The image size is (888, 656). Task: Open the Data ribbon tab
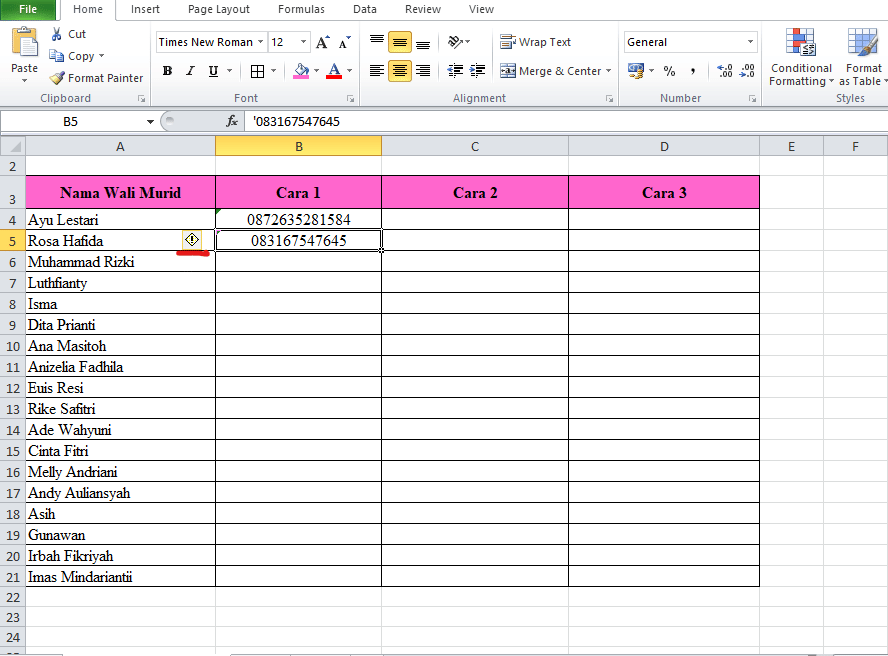coord(364,9)
